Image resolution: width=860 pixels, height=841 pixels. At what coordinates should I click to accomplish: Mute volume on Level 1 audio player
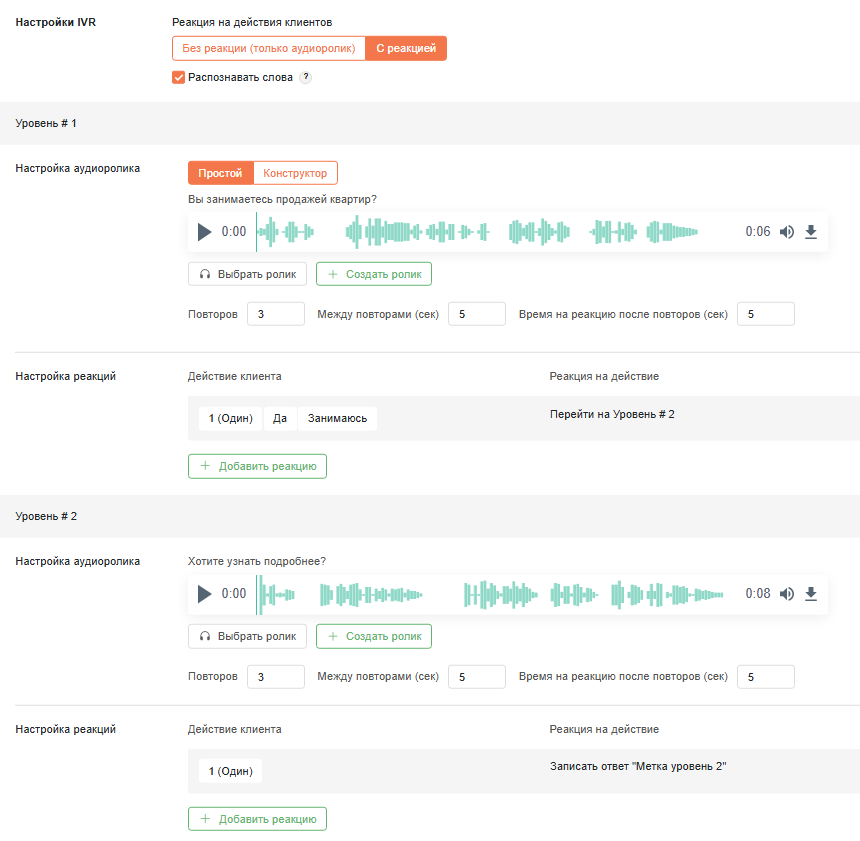787,232
